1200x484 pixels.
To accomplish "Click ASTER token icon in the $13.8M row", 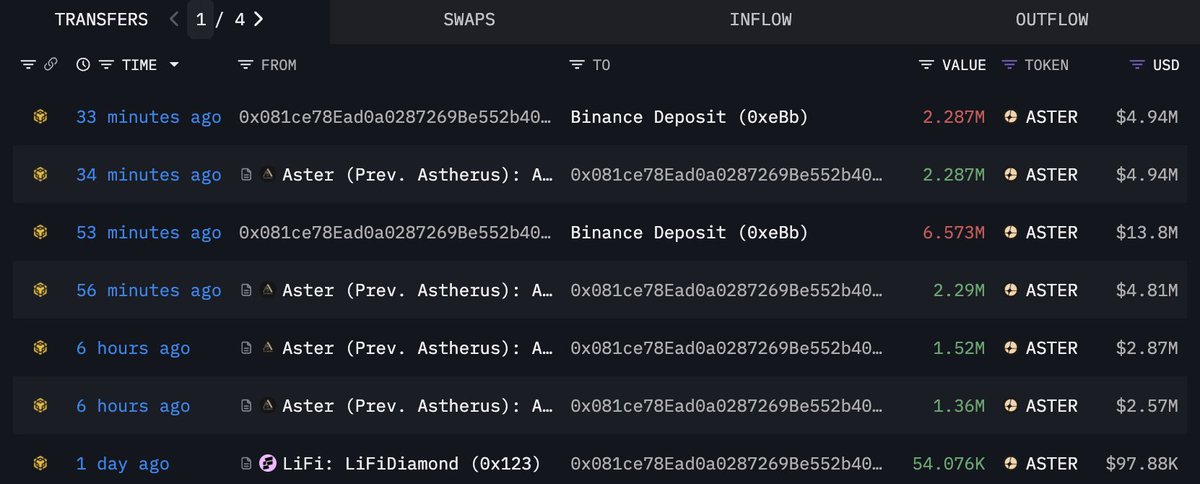I will tap(1010, 232).
